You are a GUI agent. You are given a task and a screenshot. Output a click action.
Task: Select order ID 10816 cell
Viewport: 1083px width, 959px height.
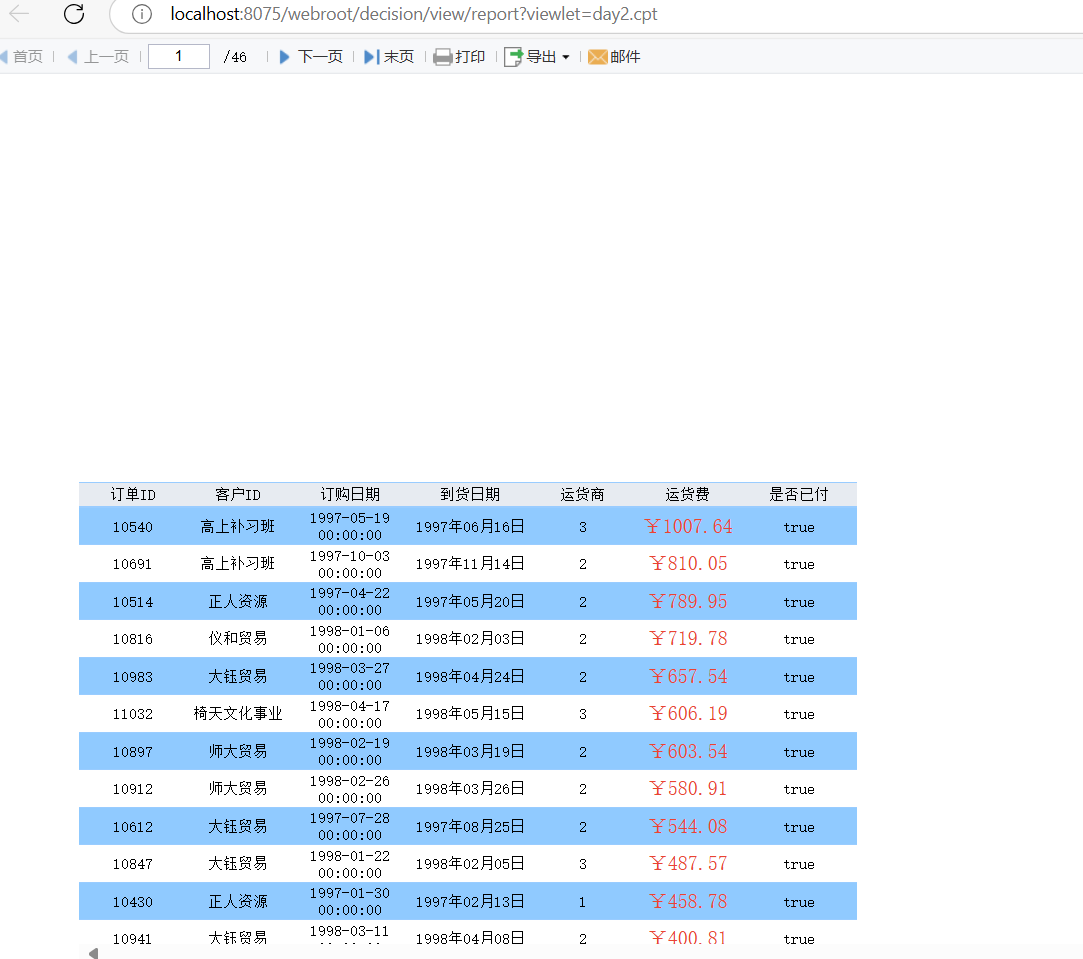tap(133, 639)
